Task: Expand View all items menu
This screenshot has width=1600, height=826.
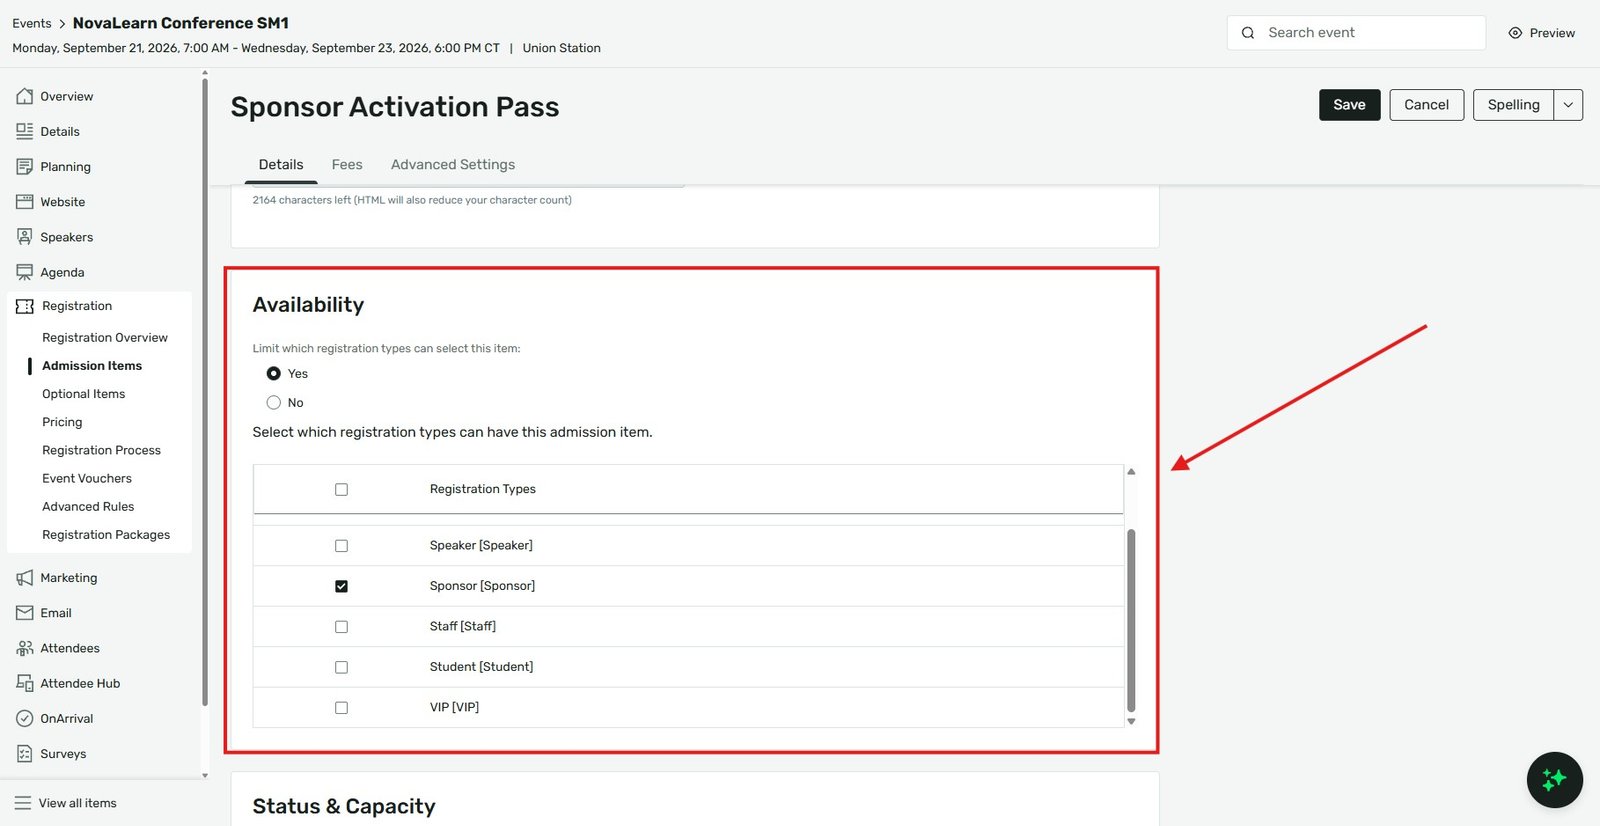Action: pyautogui.click(x=66, y=803)
